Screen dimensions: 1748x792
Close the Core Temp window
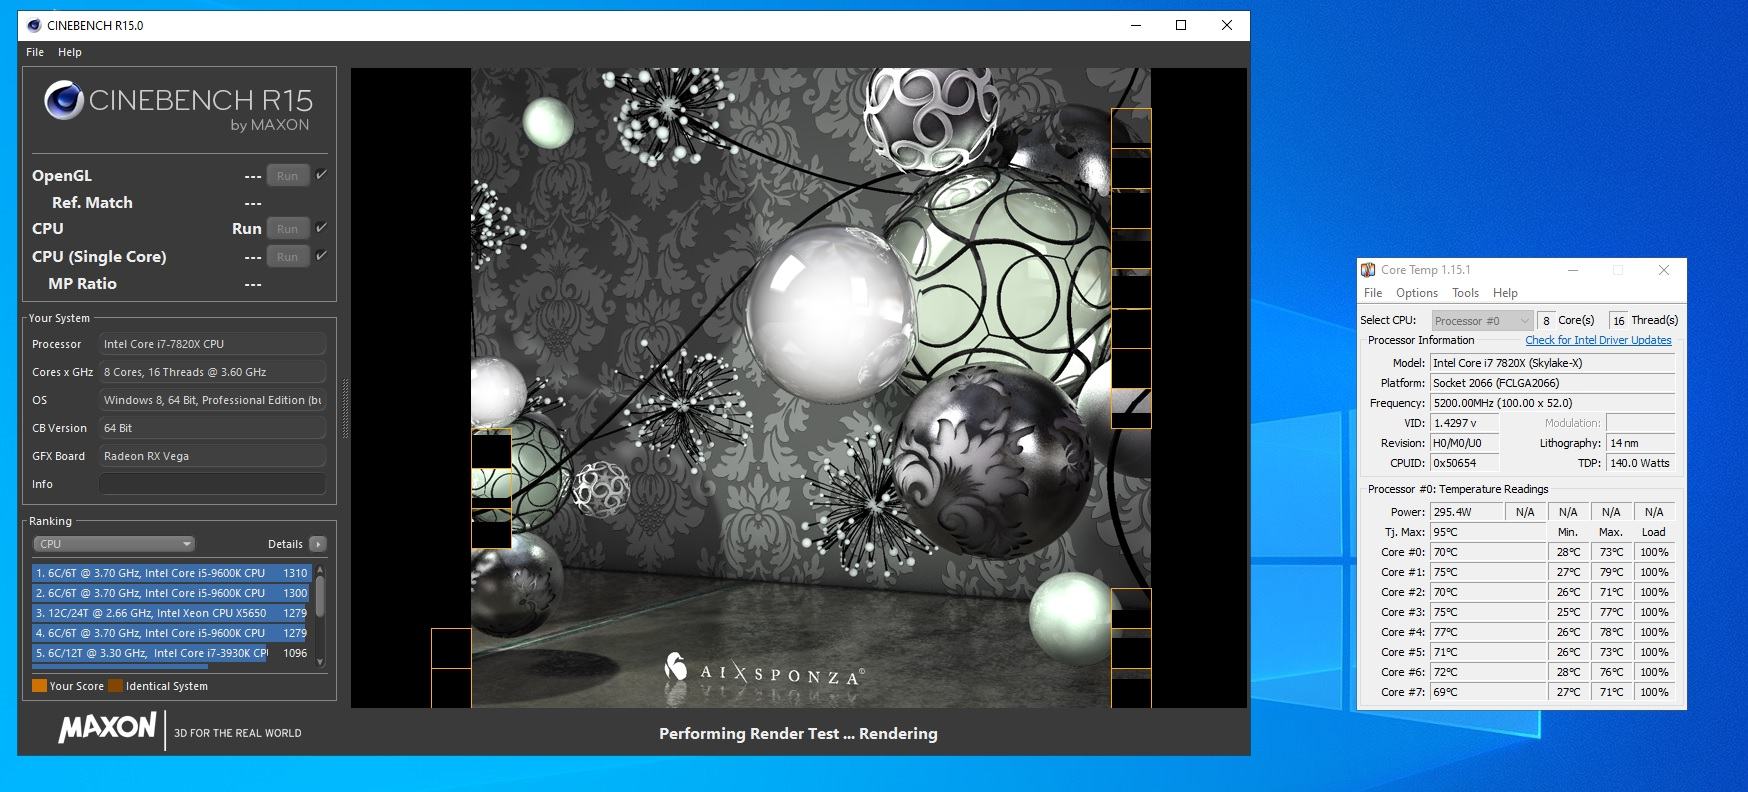1664,270
